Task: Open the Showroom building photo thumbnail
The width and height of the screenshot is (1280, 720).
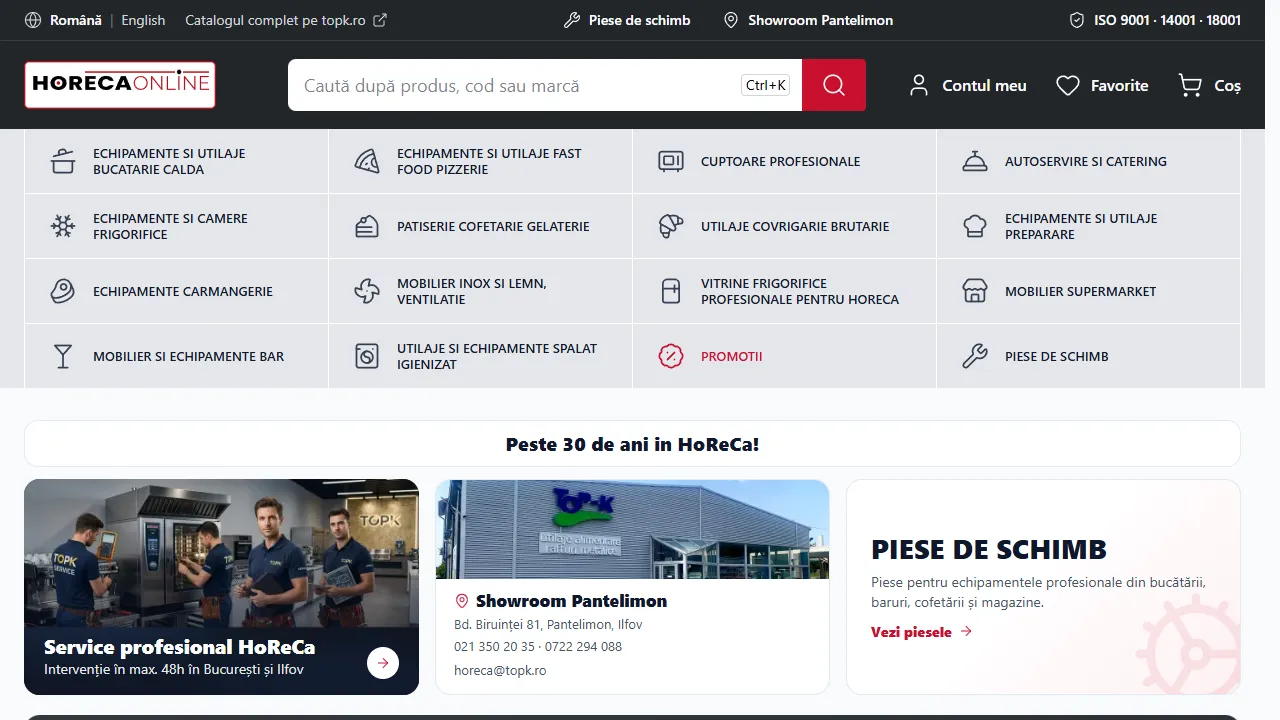Action: 632,529
